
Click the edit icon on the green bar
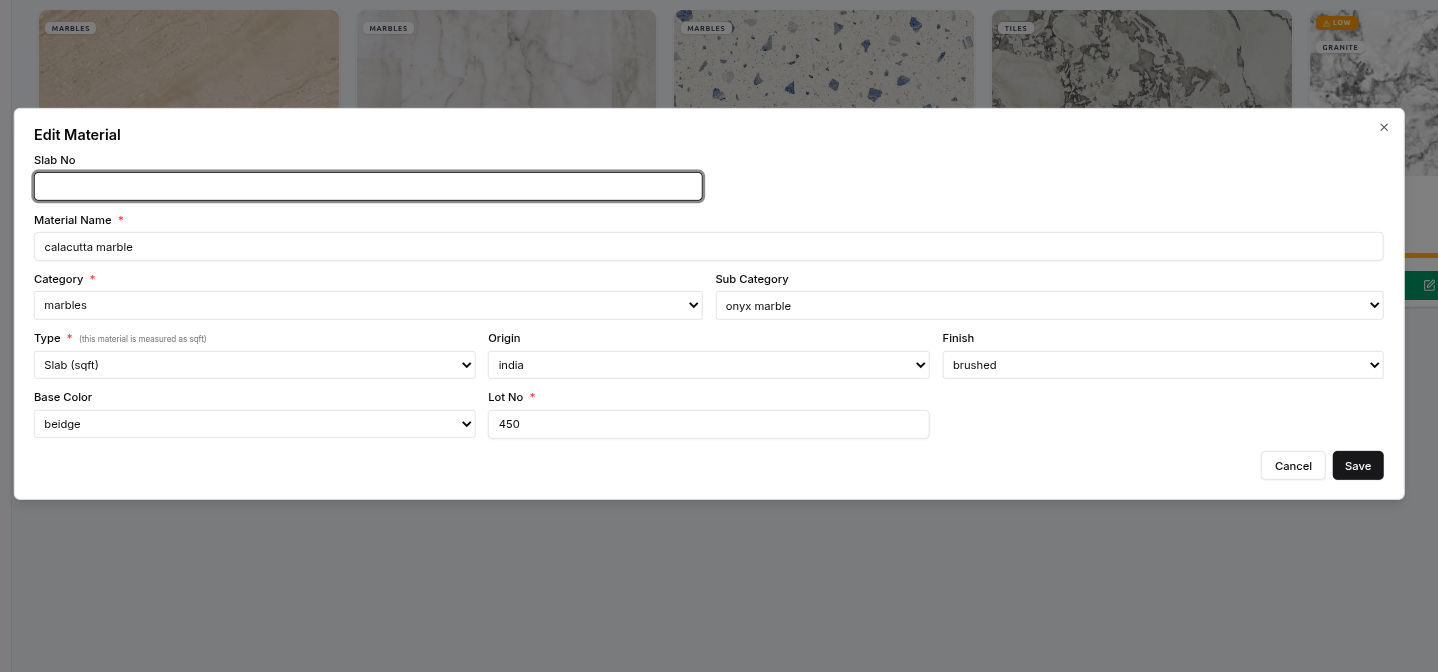pyautogui.click(x=1429, y=285)
